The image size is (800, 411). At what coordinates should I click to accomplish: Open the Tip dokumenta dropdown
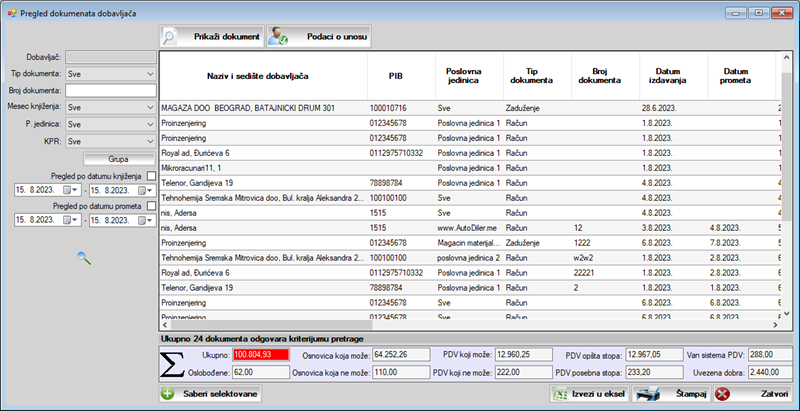click(x=149, y=73)
